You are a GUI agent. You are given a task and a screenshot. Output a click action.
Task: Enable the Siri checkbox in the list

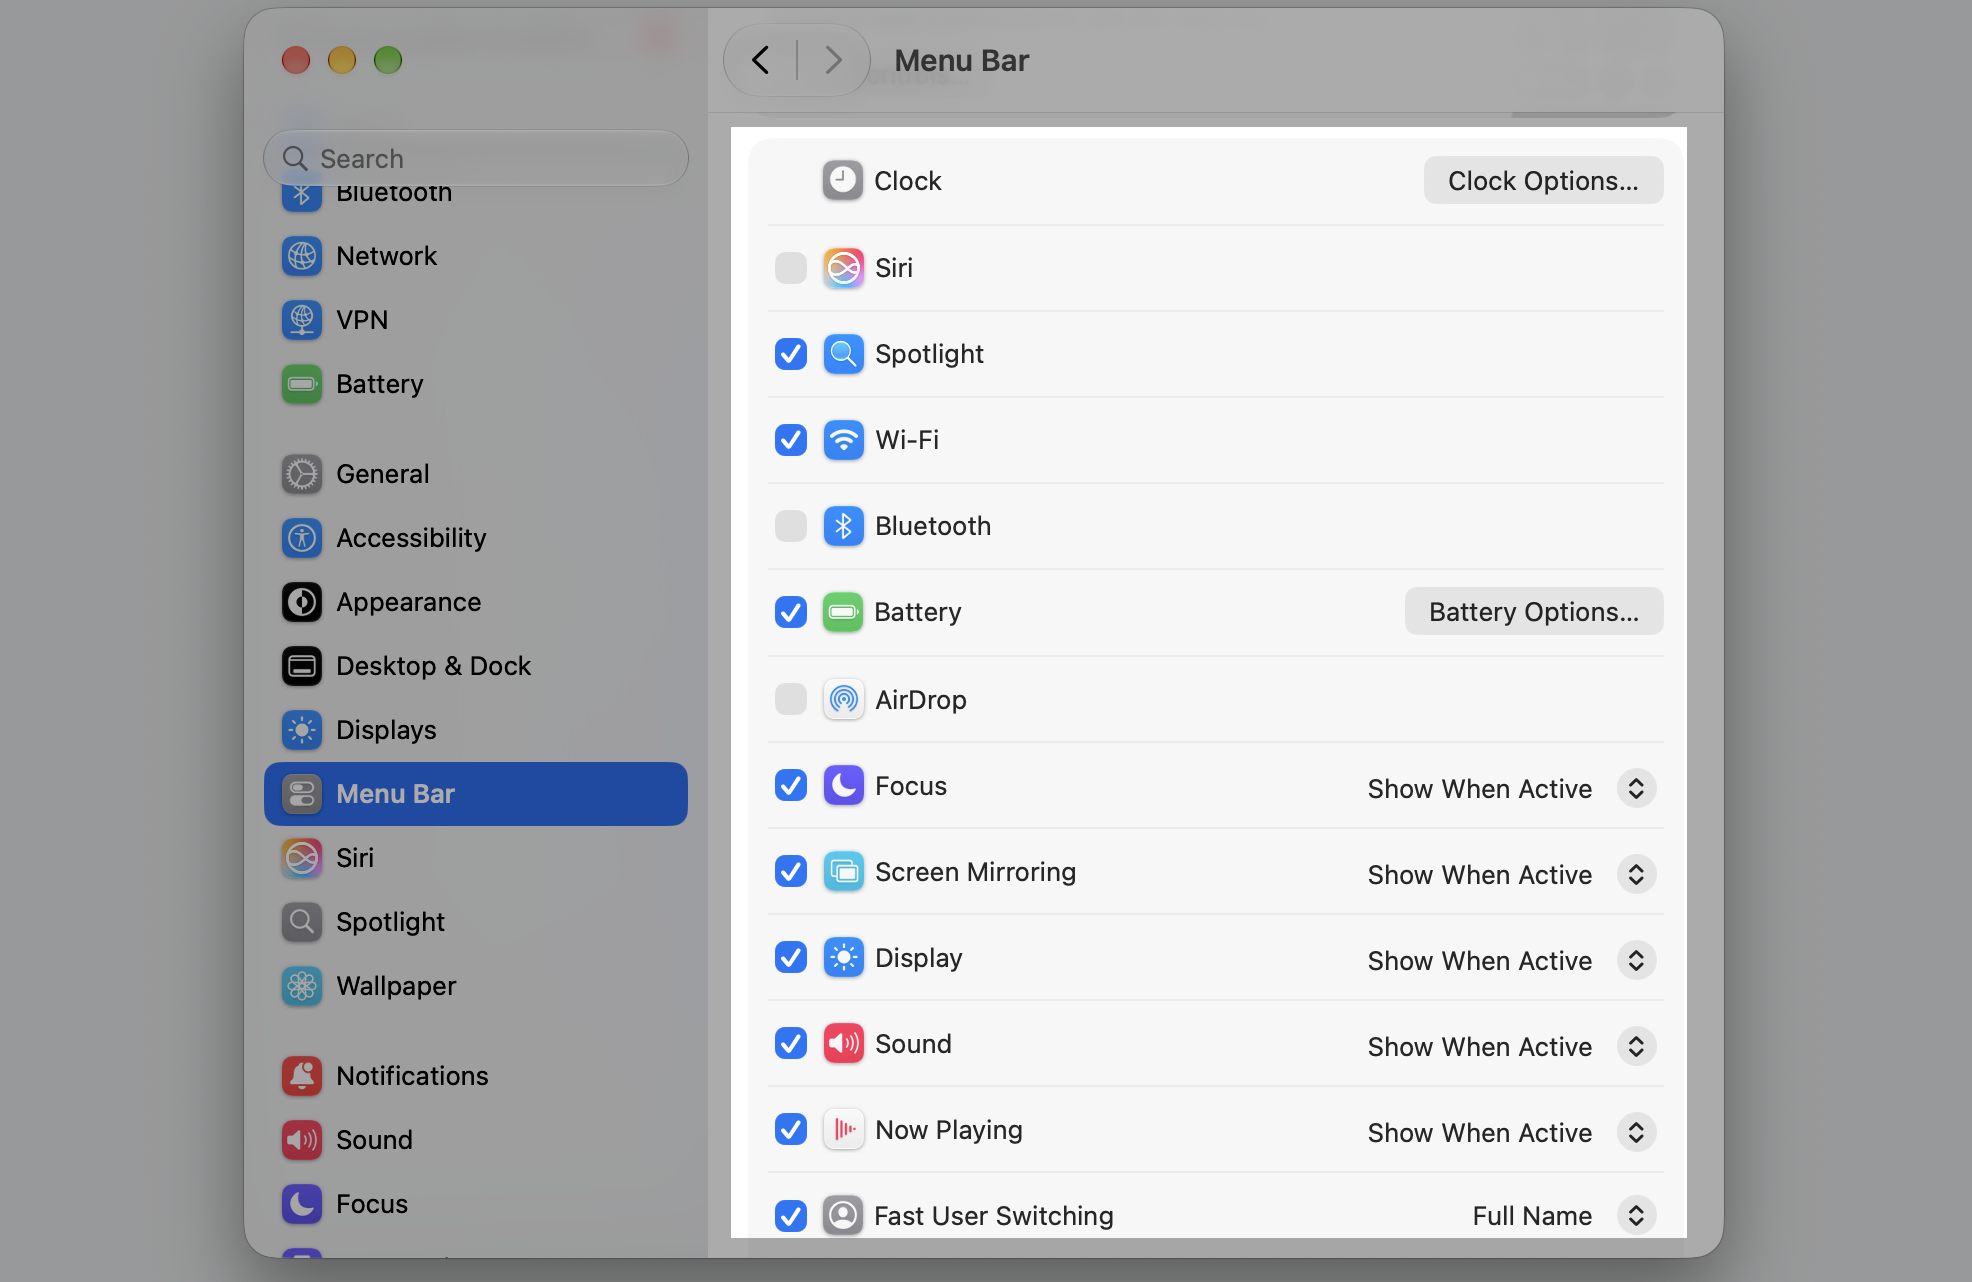pyautogui.click(x=791, y=268)
